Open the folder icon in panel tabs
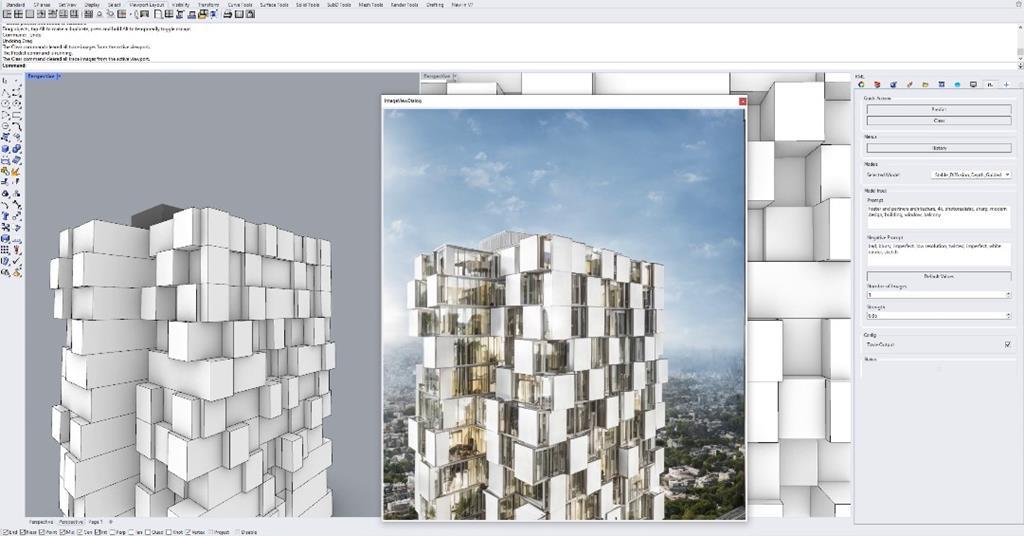Viewport: 1024px width, 536px height. click(925, 85)
